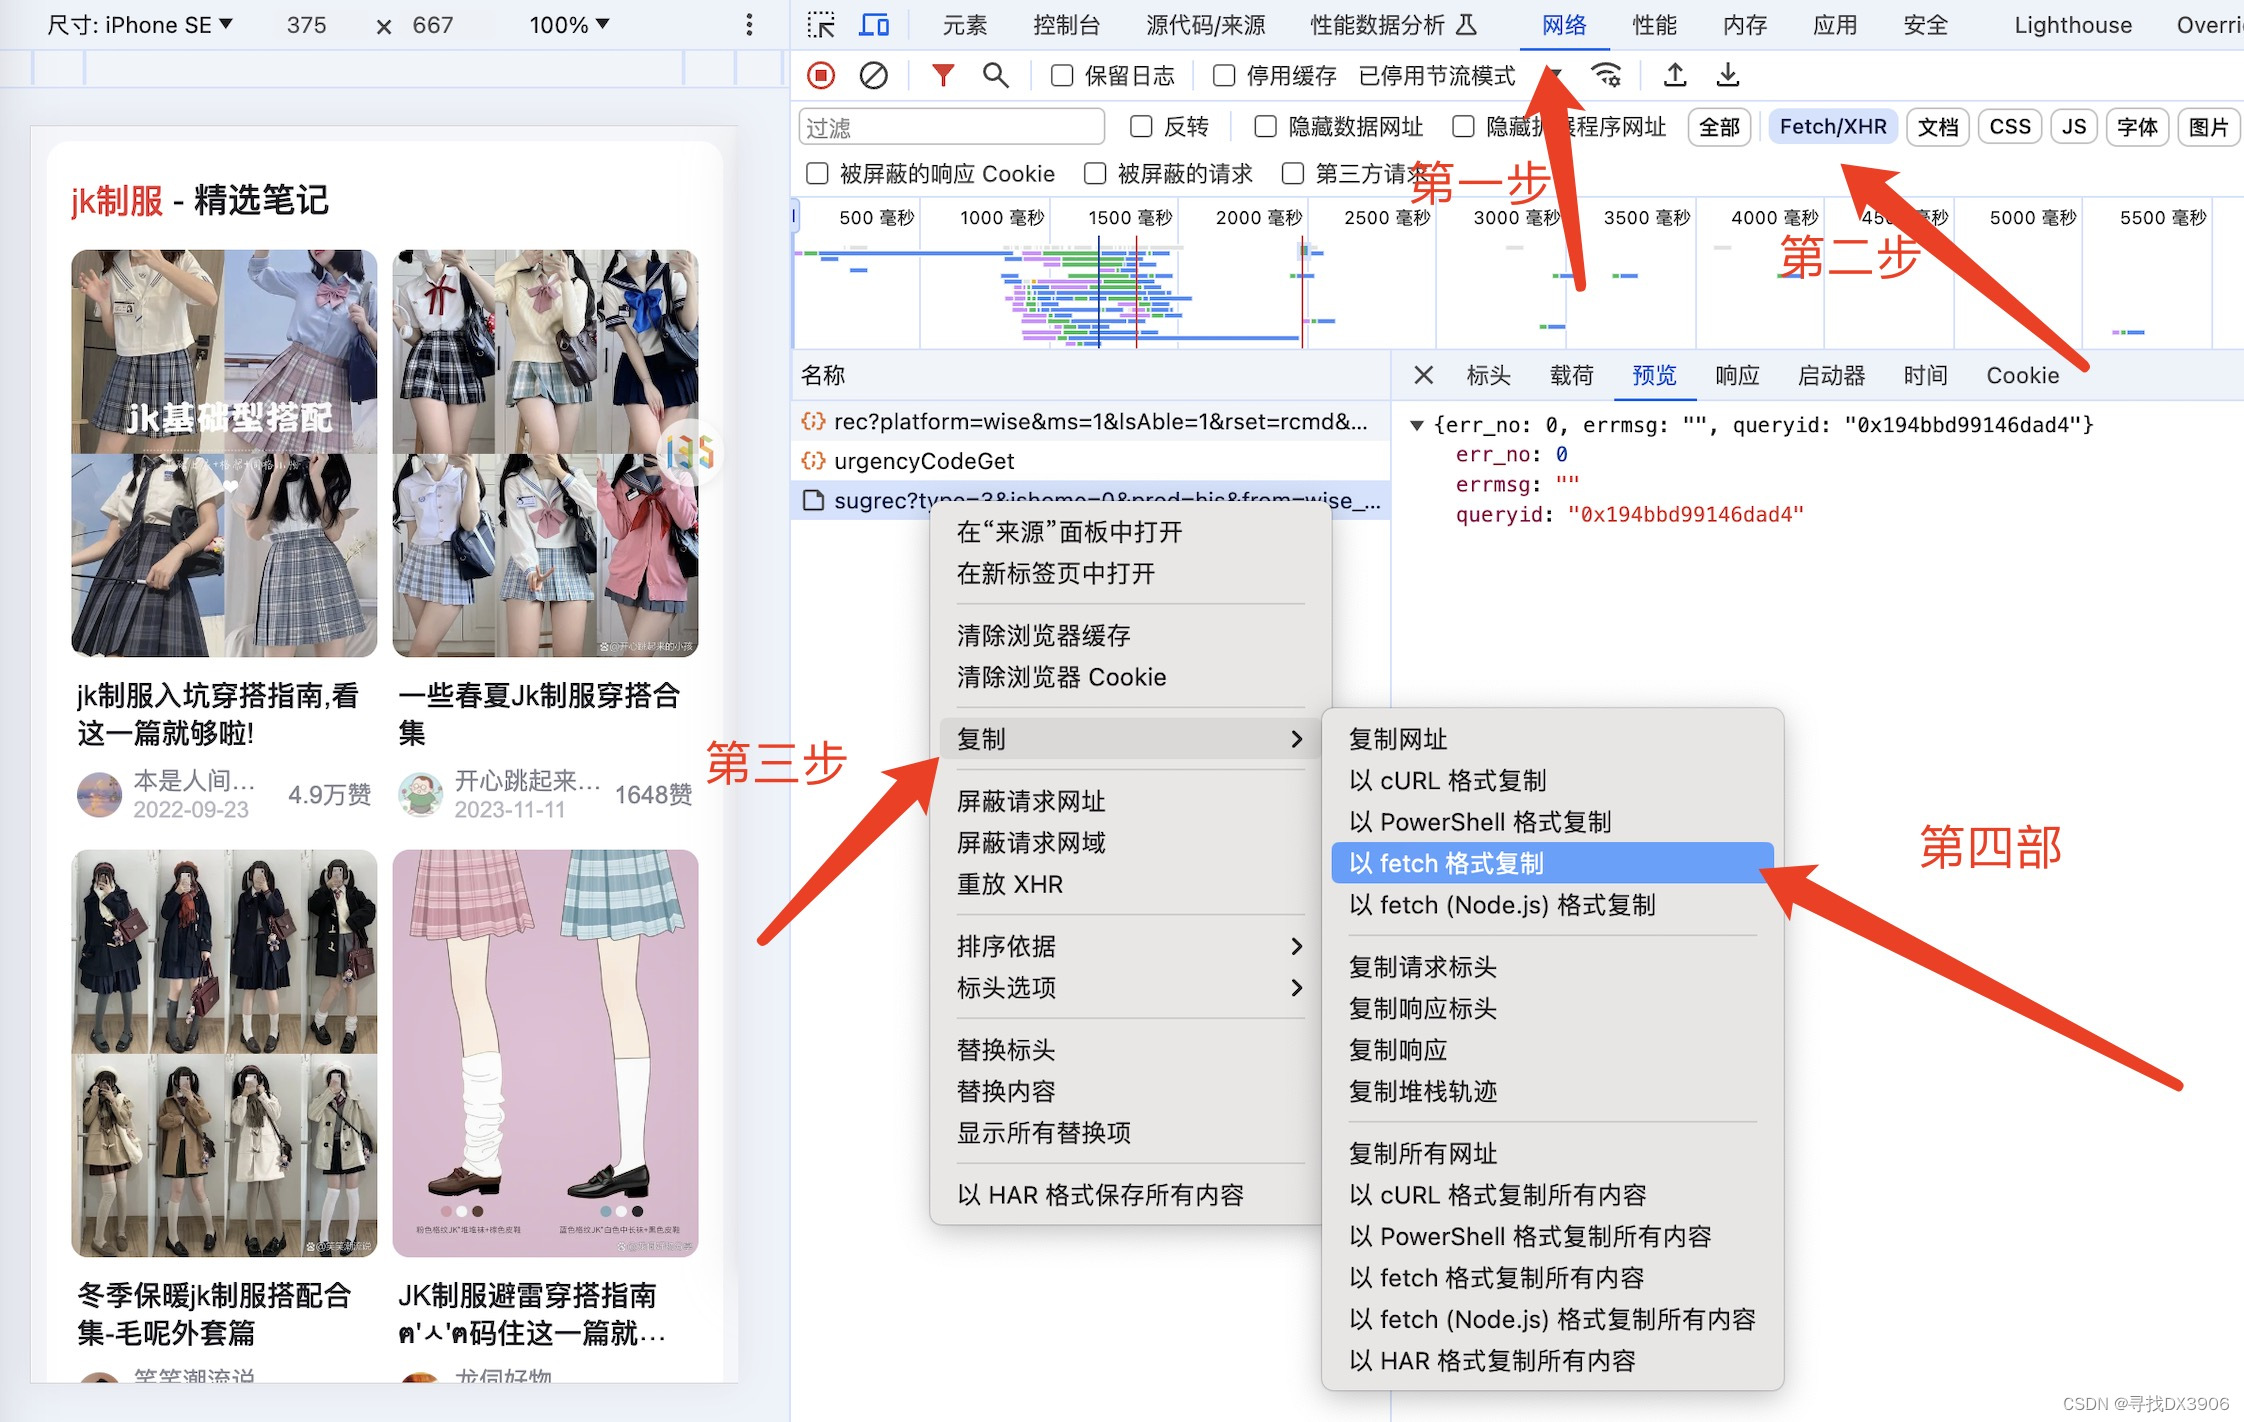Enable the 保留日志 checkbox

coord(1062,76)
